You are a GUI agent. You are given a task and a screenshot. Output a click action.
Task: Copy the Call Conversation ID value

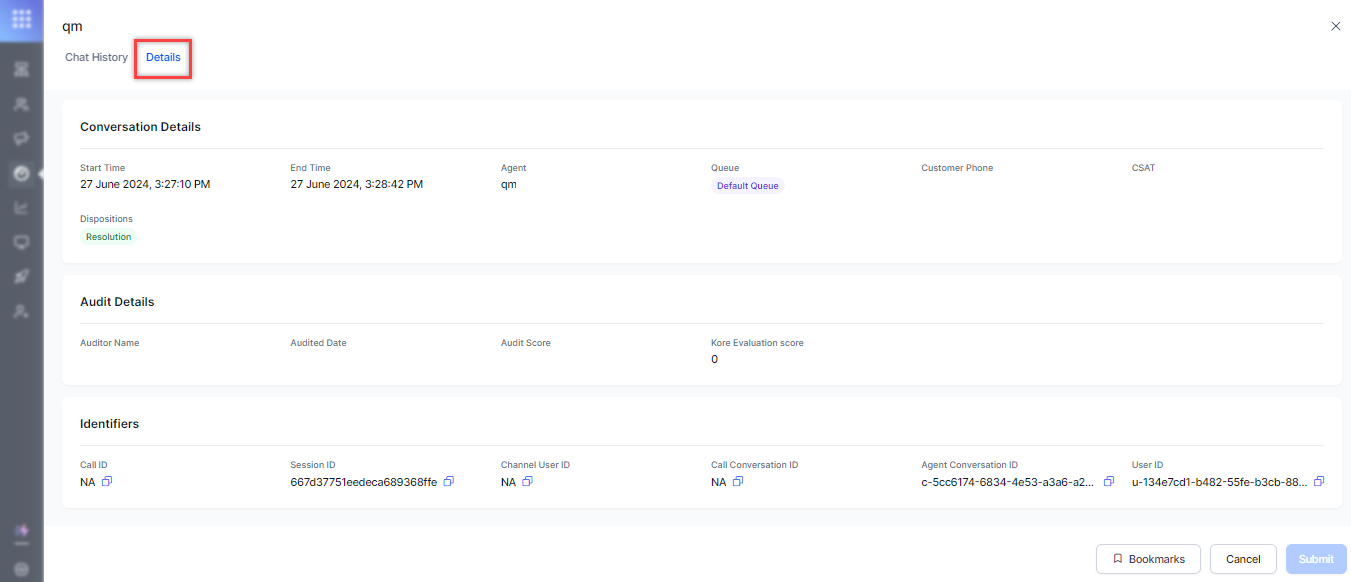[x=738, y=482]
